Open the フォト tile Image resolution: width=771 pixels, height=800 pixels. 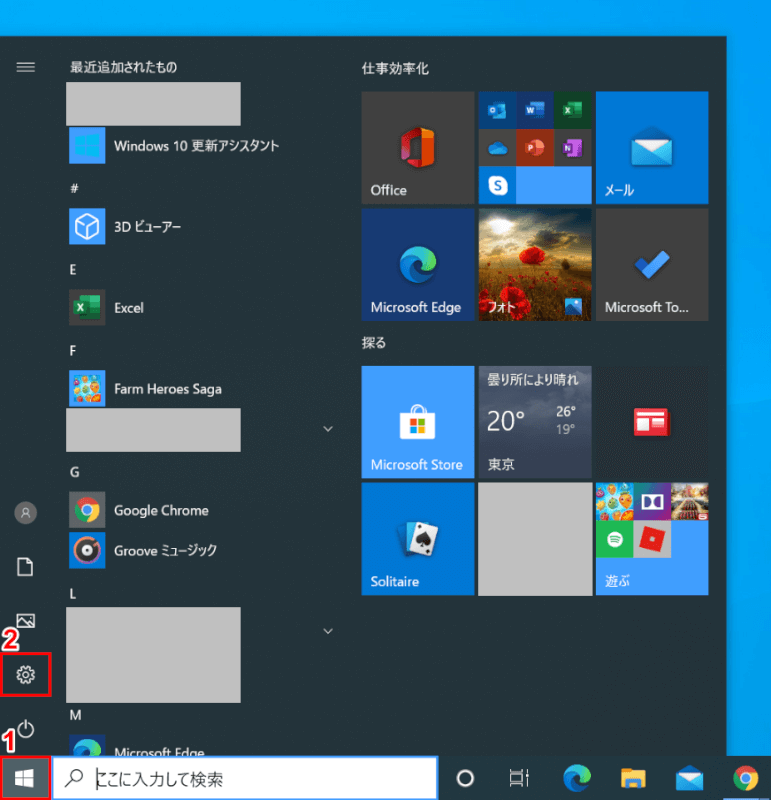tap(535, 264)
